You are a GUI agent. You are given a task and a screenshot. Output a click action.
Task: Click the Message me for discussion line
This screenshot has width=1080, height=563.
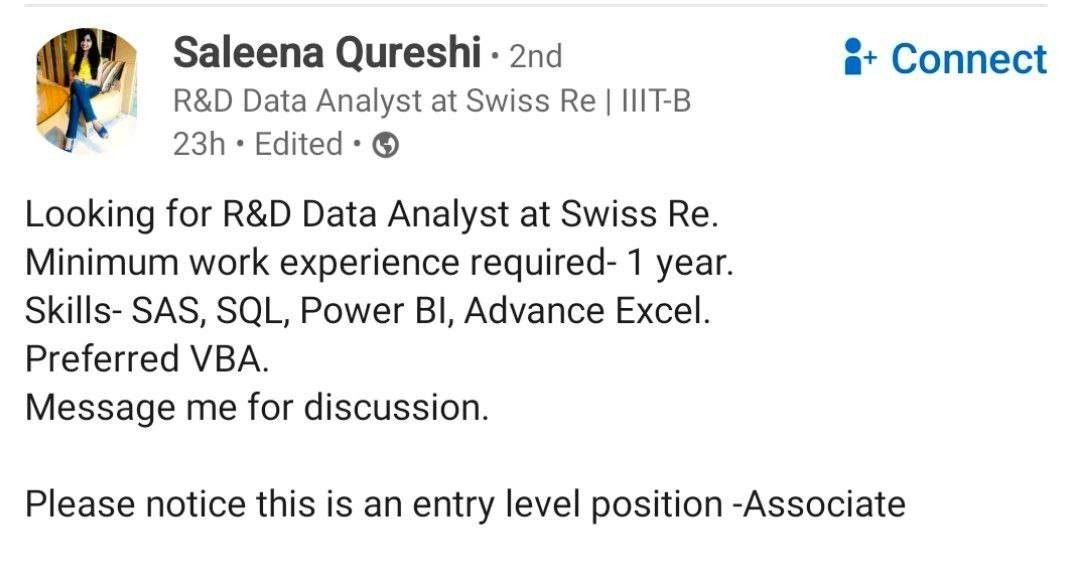[x=257, y=408]
